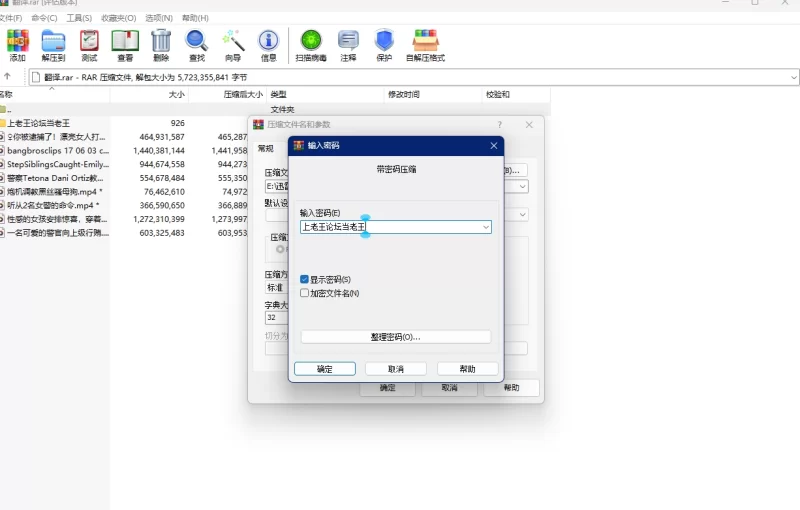
Task: Click the Add (添加) toolbar icon
Action: tap(17, 44)
